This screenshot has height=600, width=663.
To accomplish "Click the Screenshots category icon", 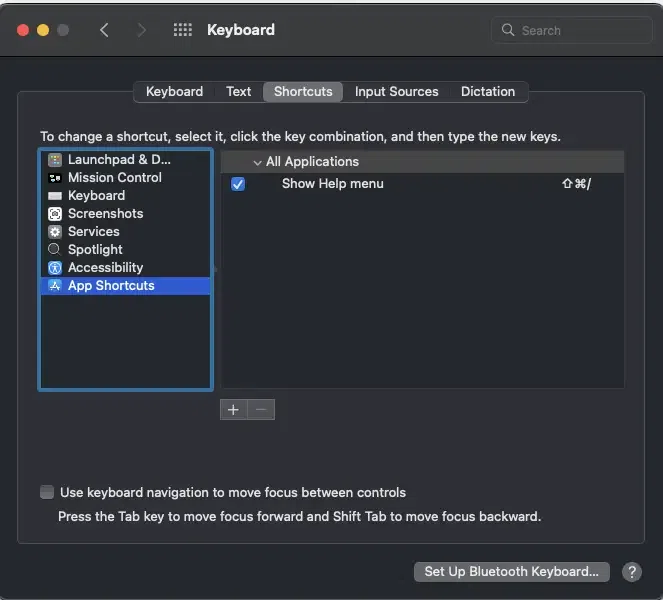I will [x=55, y=214].
